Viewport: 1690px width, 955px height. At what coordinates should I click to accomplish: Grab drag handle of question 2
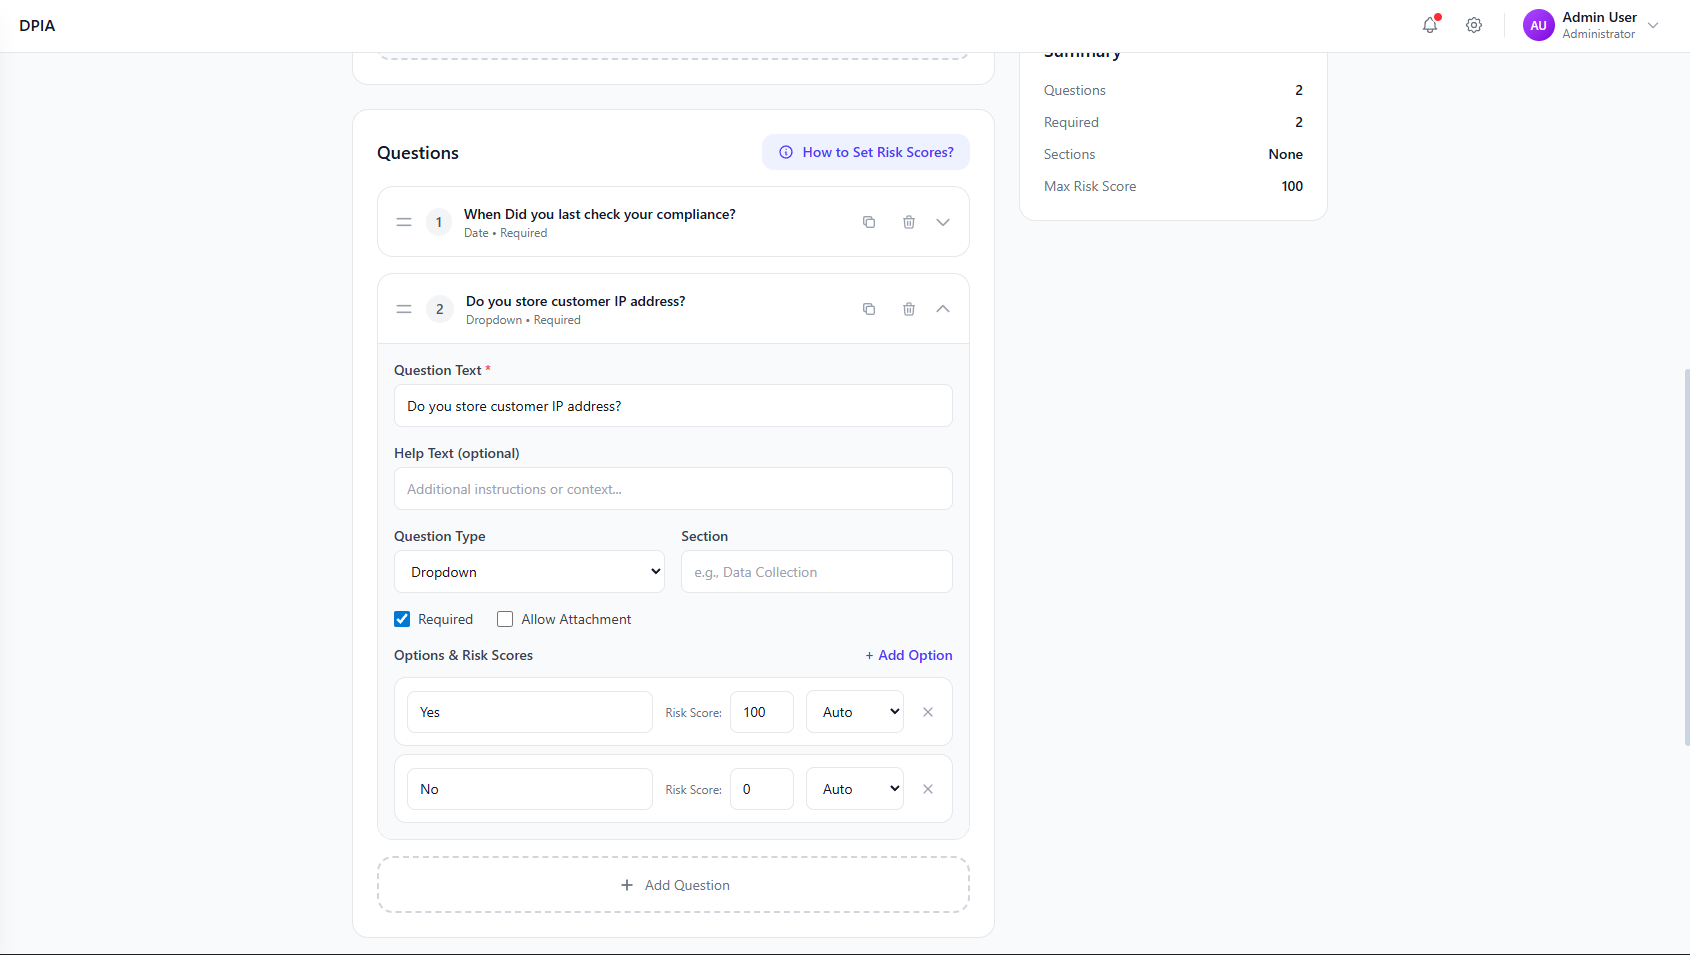click(x=404, y=309)
